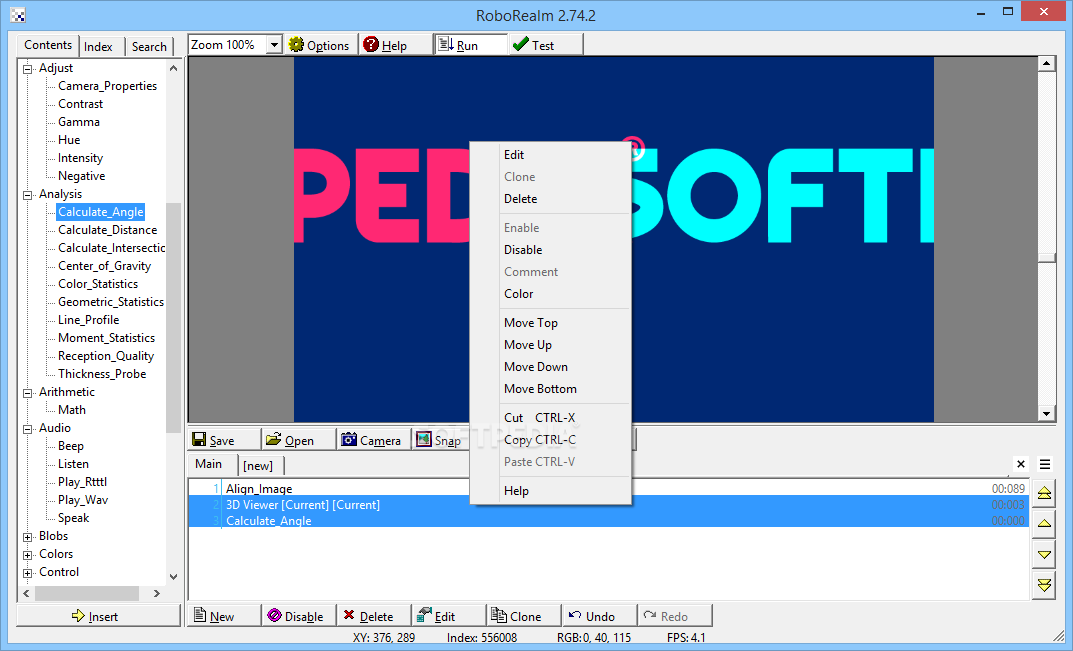1073x651 pixels.
Task: Collapse the Audio tree node
Action: [28, 429]
